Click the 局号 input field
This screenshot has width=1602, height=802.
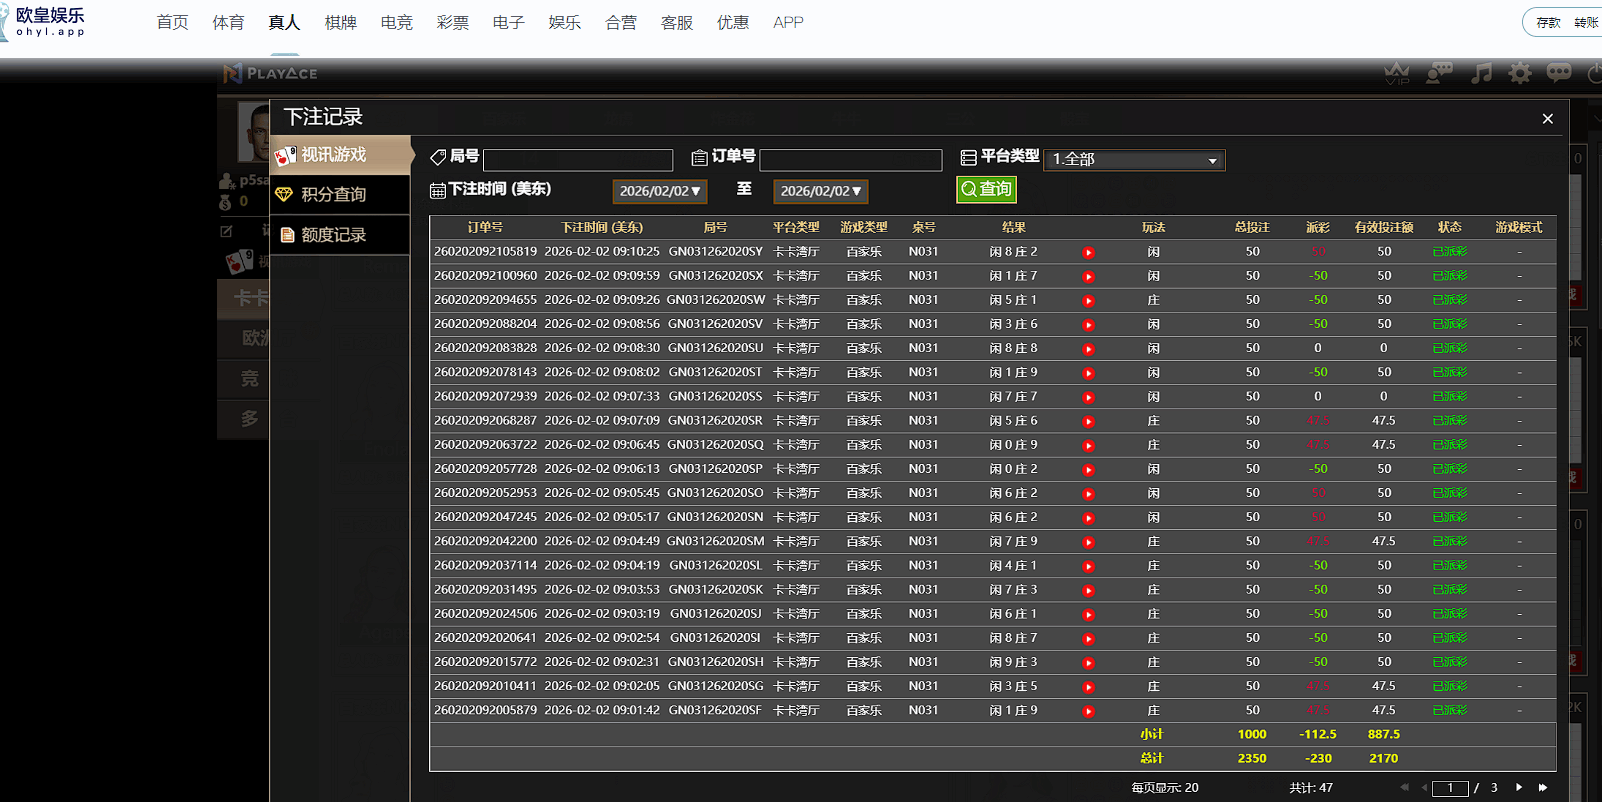[578, 160]
